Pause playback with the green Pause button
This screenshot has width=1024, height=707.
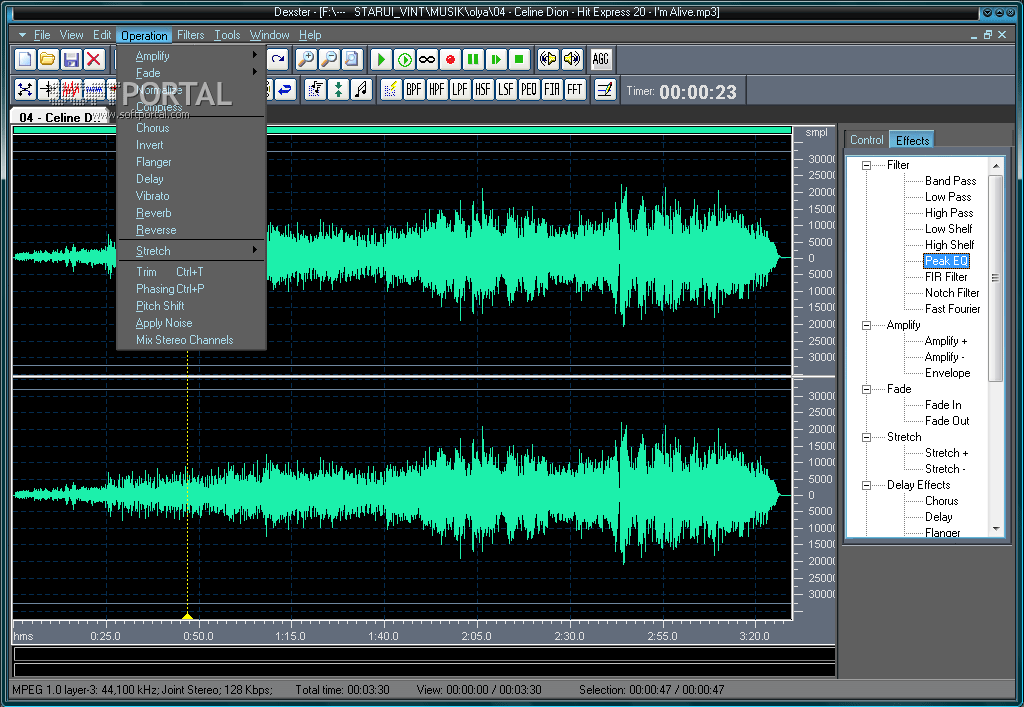coord(473,59)
